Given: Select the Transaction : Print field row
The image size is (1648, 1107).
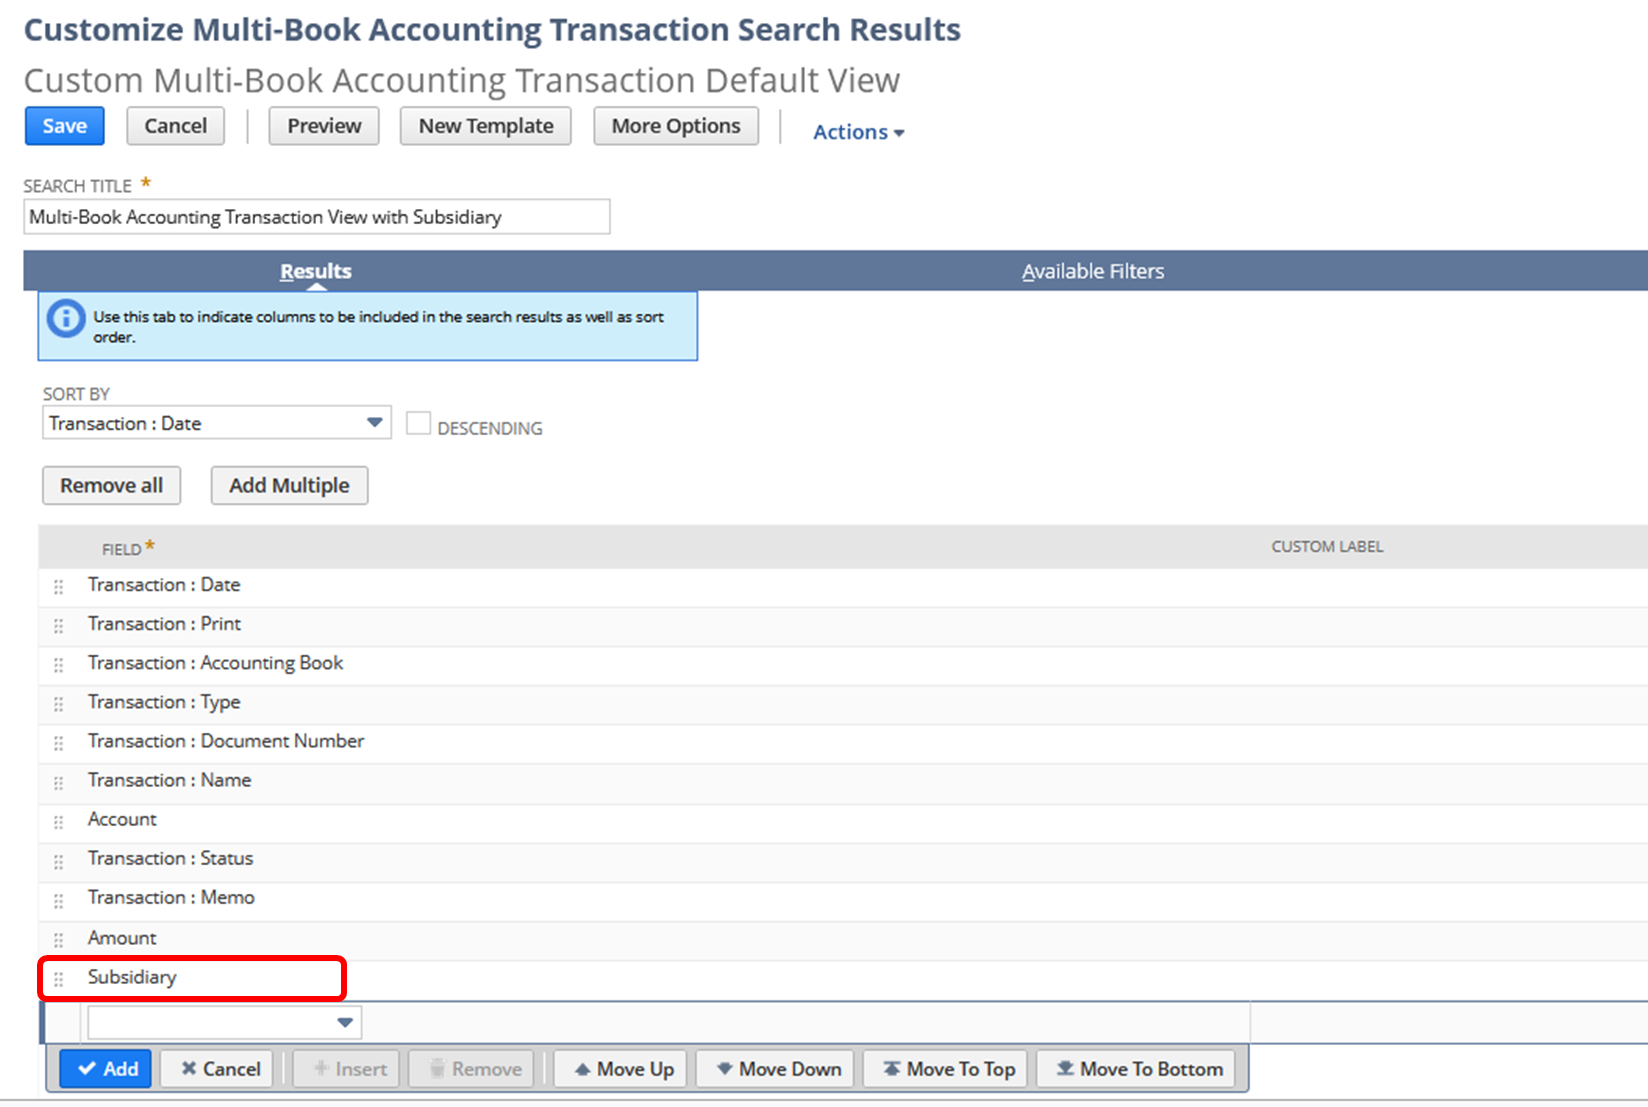Looking at the screenshot, I should (x=843, y=625).
